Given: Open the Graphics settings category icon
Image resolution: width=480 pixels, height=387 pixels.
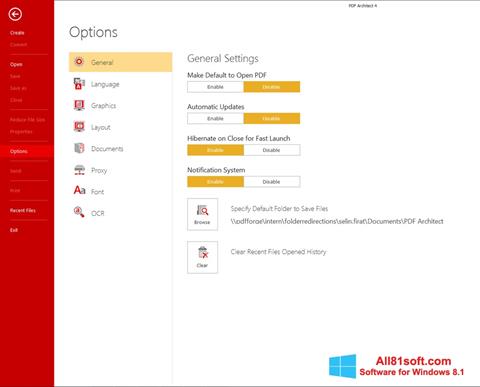Looking at the screenshot, I should (79, 105).
